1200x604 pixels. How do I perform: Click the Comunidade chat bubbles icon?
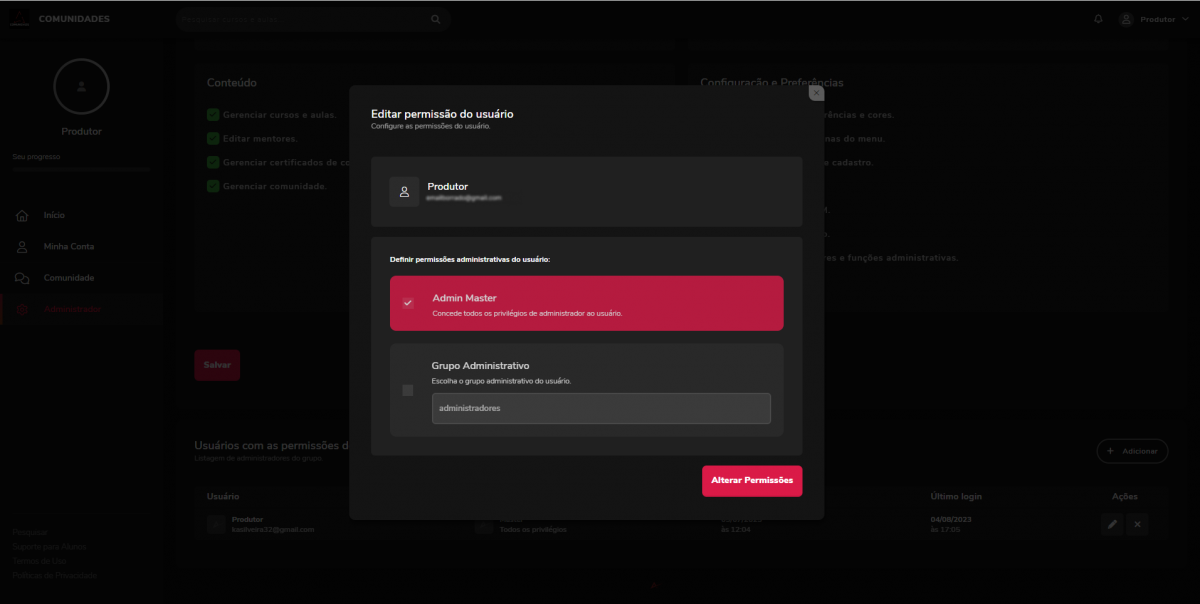click(x=22, y=278)
